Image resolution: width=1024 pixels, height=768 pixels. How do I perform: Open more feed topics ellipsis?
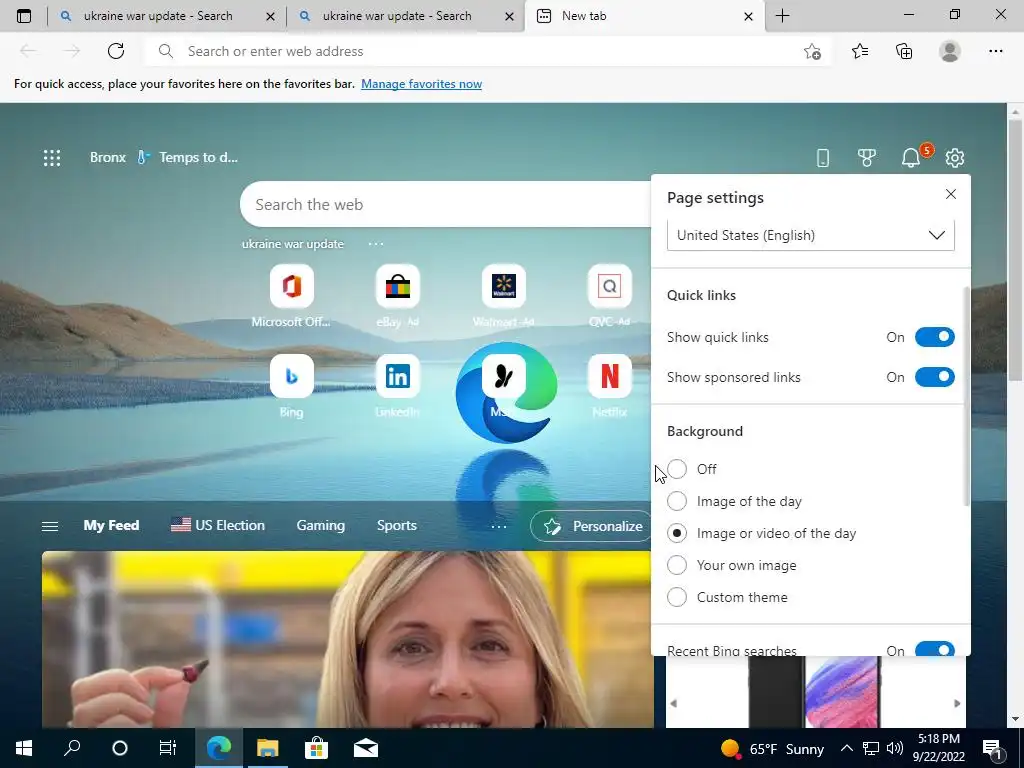(498, 526)
